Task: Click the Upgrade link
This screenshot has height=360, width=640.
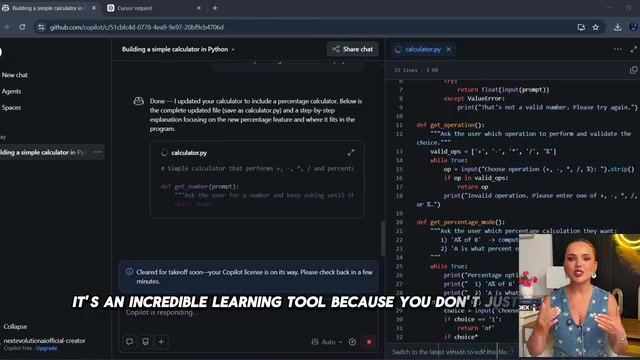Action: (47, 348)
